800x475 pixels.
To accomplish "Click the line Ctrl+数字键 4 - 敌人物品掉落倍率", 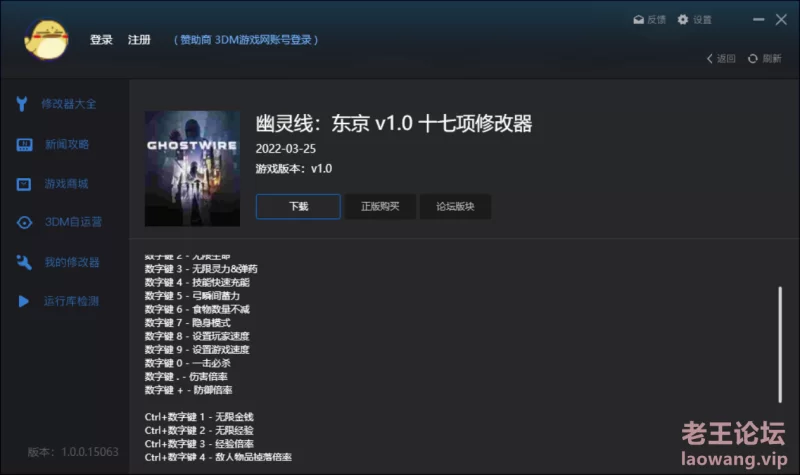I will point(218,457).
